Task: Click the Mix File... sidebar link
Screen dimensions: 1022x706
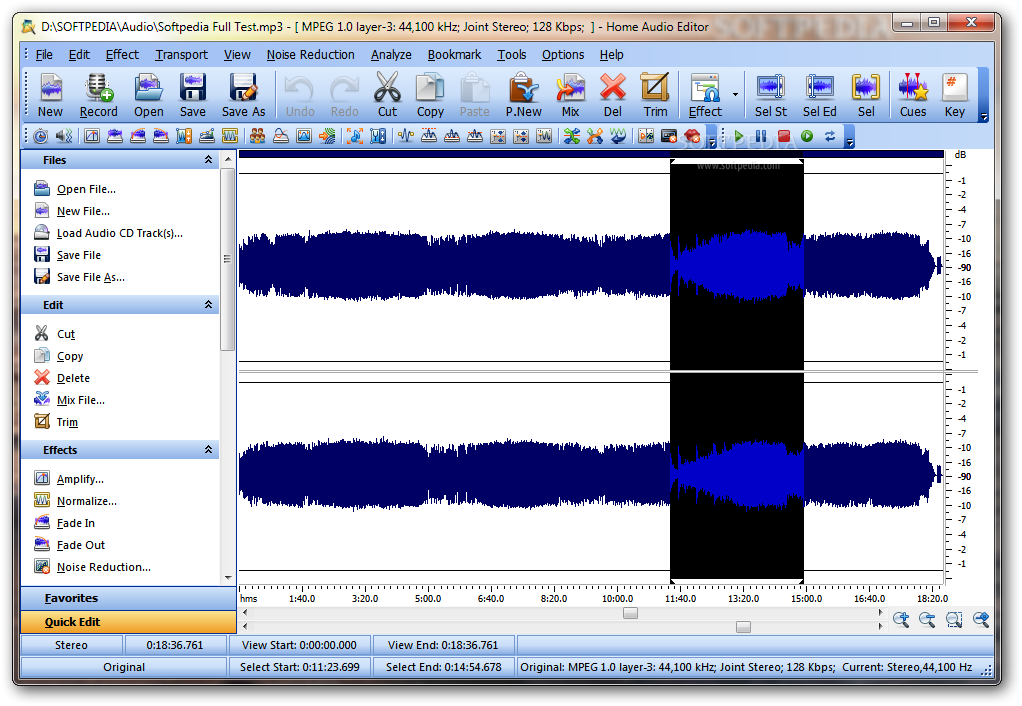Action: [80, 400]
